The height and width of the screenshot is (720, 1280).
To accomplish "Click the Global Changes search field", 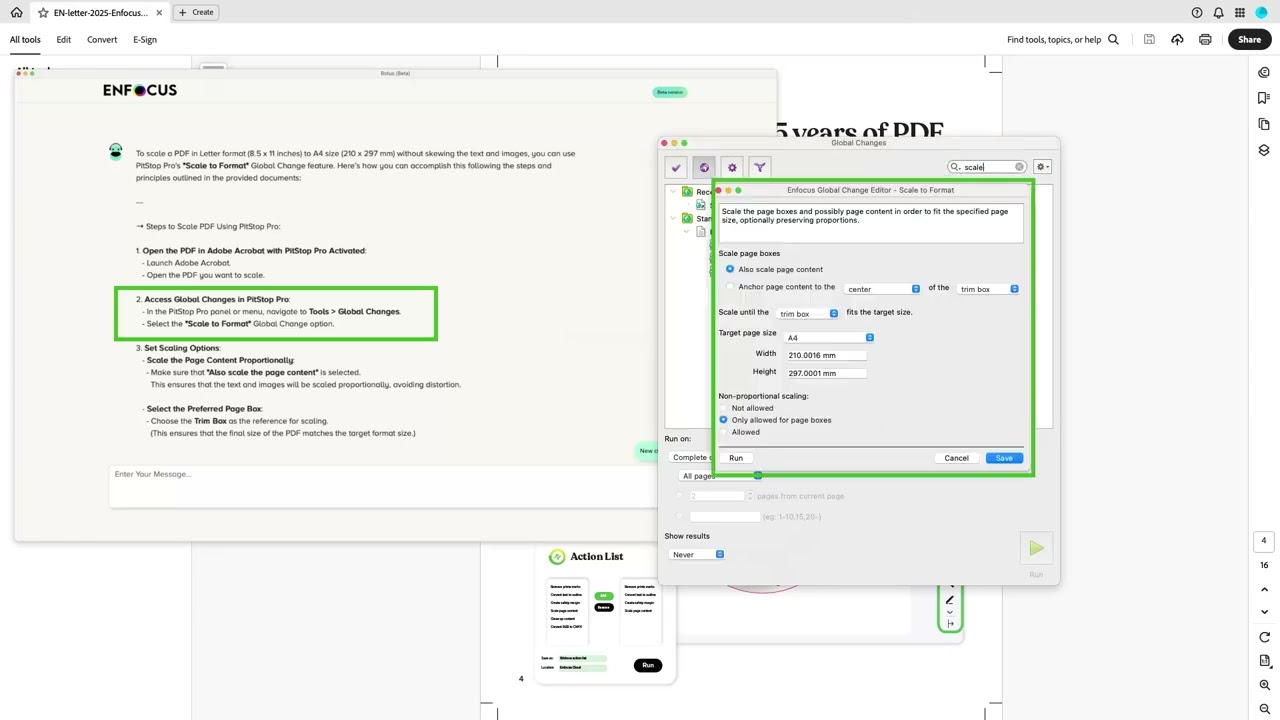I will [987, 167].
